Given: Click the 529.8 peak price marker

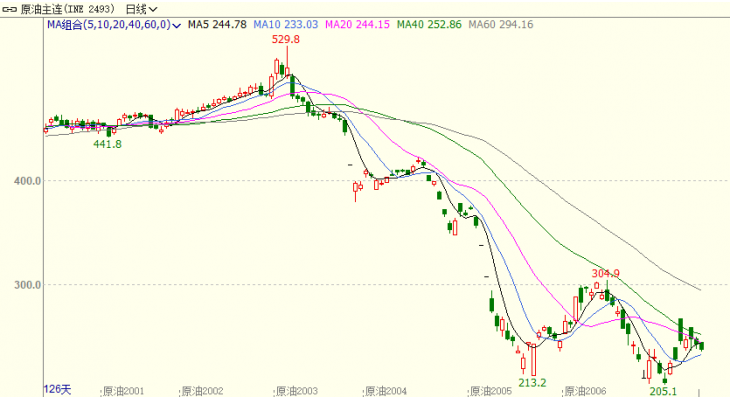Looking at the screenshot, I should (x=287, y=41).
